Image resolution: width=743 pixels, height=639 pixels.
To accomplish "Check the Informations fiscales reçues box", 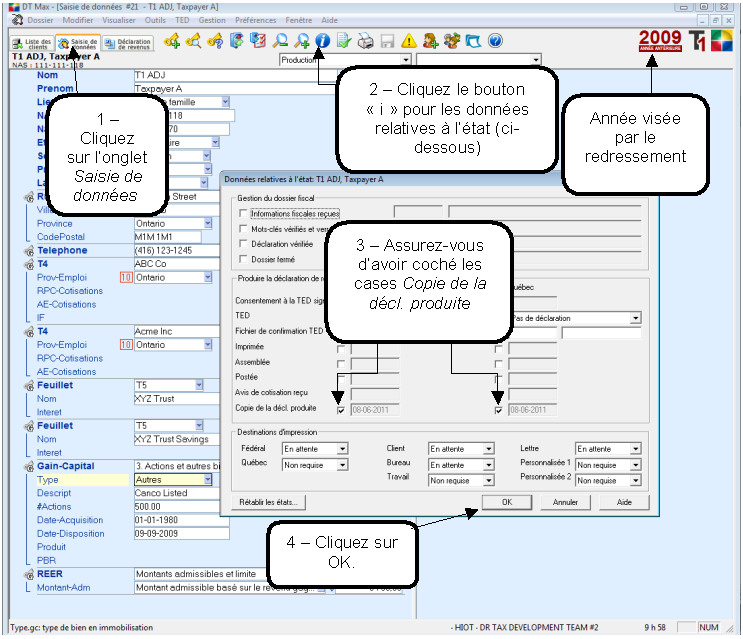I will [x=243, y=213].
